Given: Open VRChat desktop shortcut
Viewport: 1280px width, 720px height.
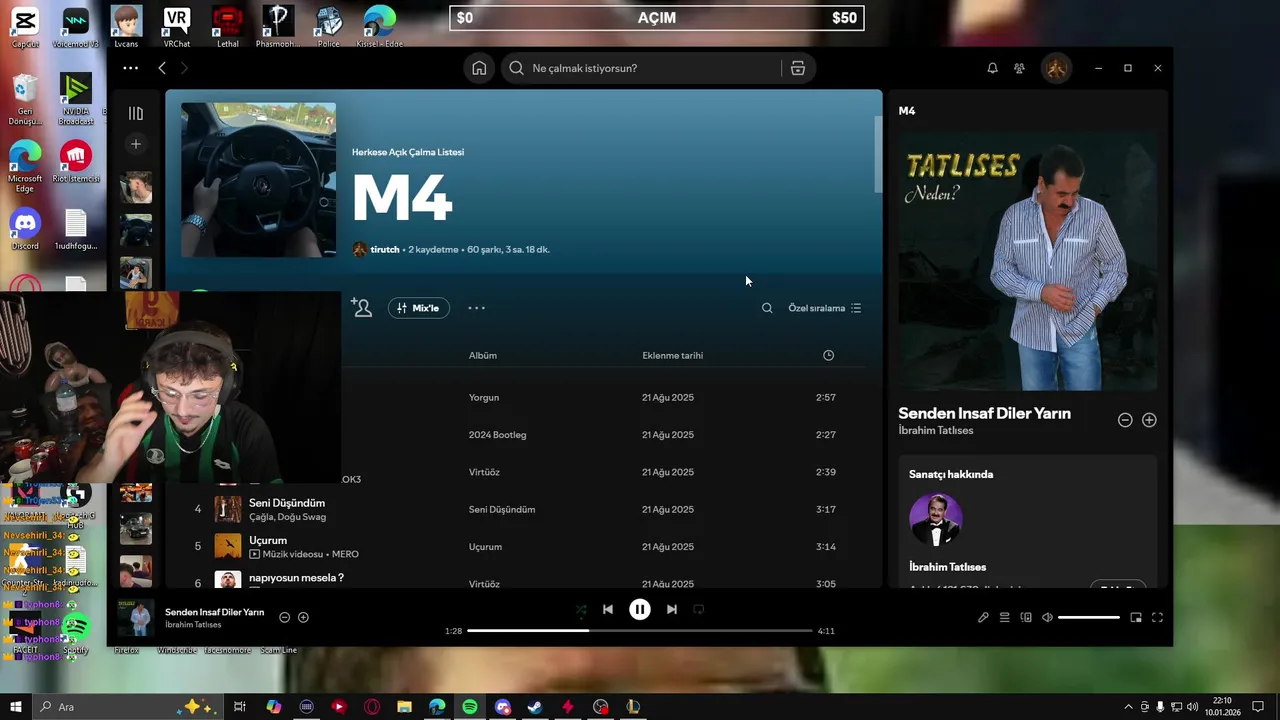Looking at the screenshot, I should [177, 27].
